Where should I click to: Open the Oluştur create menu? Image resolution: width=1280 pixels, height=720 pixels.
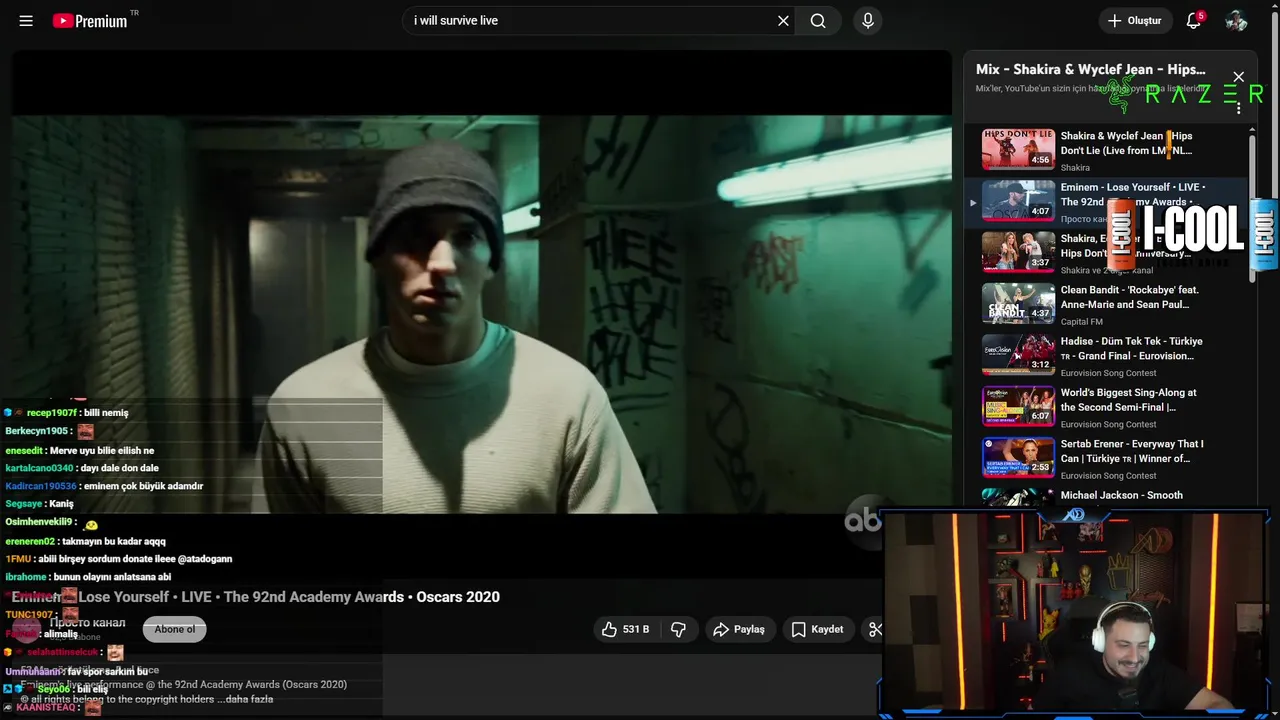pyautogui.click(x=1135, y=21)
